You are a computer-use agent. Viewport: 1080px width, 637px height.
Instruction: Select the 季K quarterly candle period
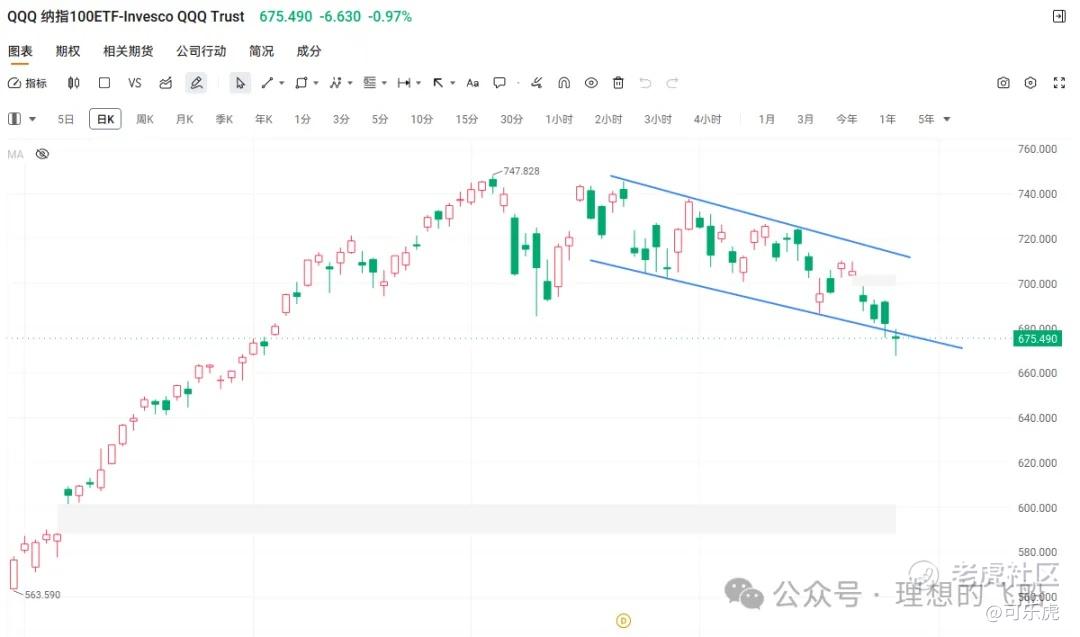pos(225,119)
